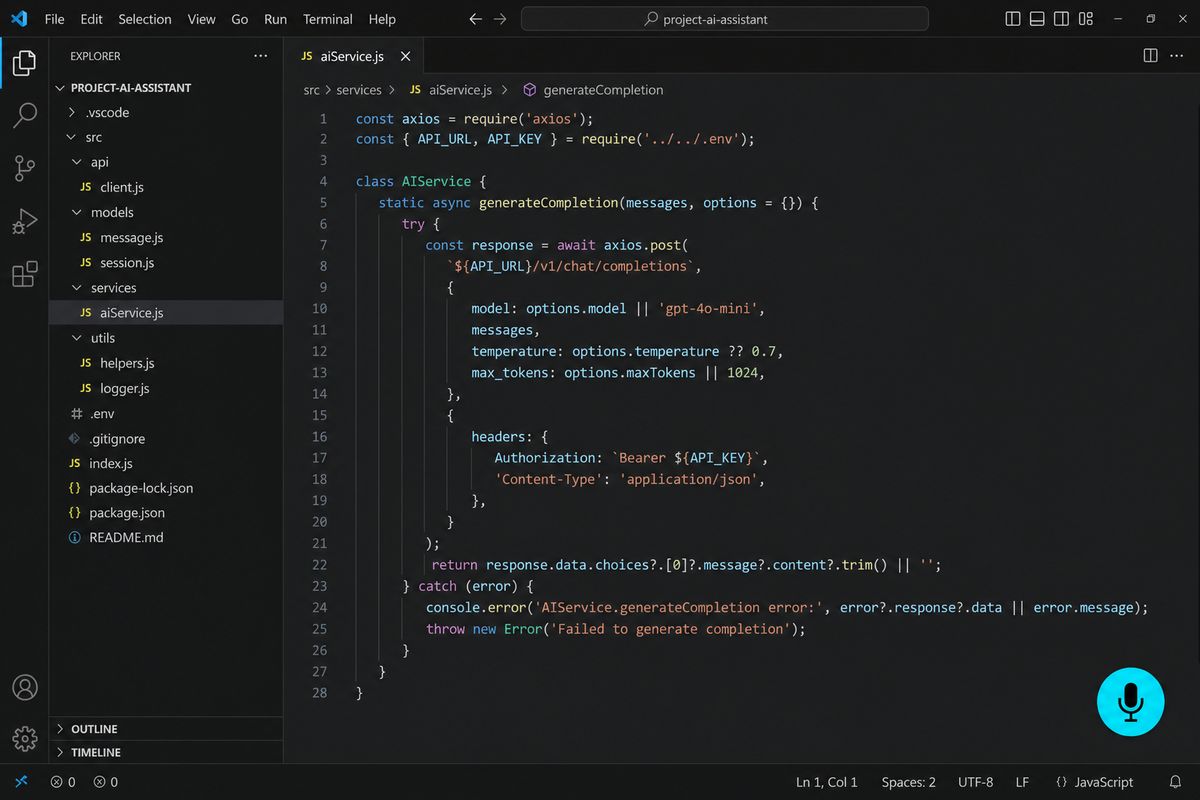Click the VS Code logo icon
Image resolution: width=1200 pixels, height=800 pixels.
(19, 18)
